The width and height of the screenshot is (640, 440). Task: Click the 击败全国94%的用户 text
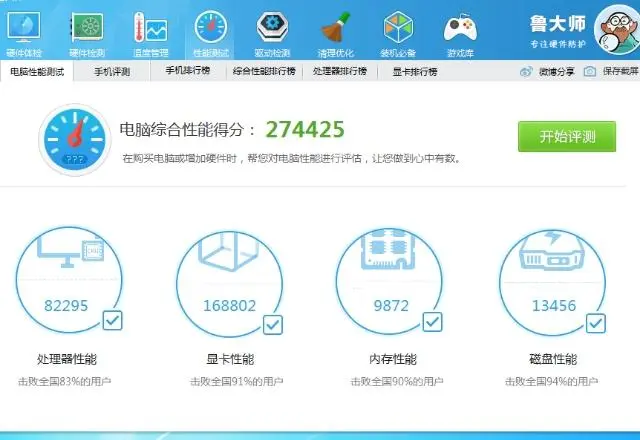[551, 382]
